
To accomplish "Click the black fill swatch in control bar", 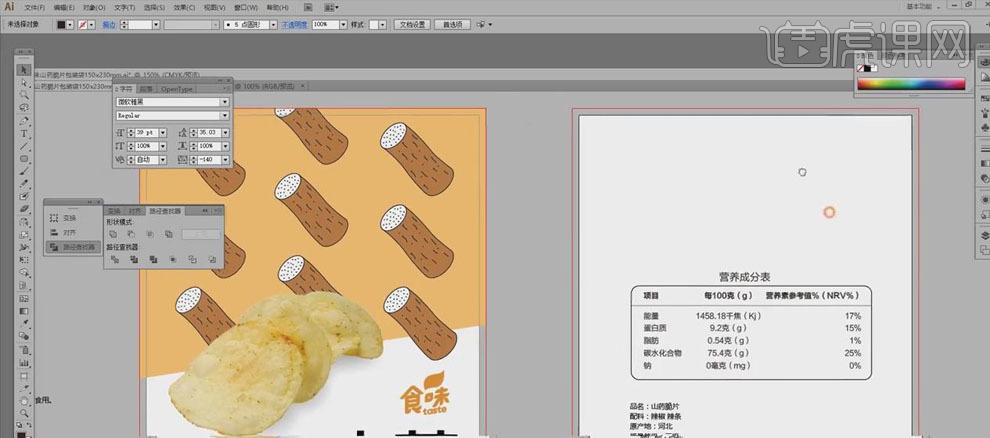I will point(61,25).
